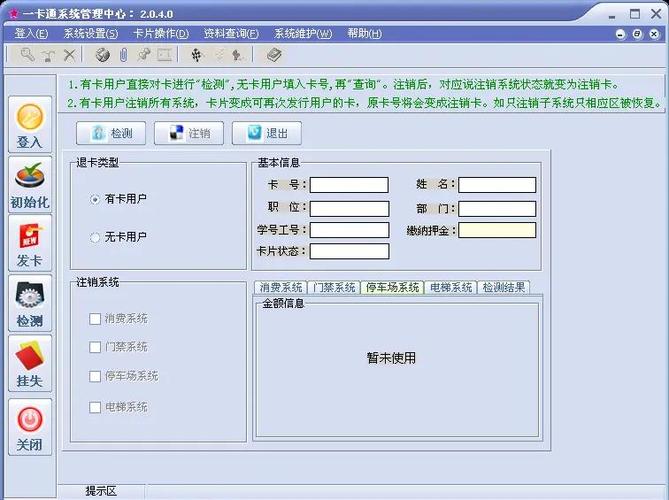Check the 电梯系统 checkbox
Screen dimensions: 669x500
95,407
